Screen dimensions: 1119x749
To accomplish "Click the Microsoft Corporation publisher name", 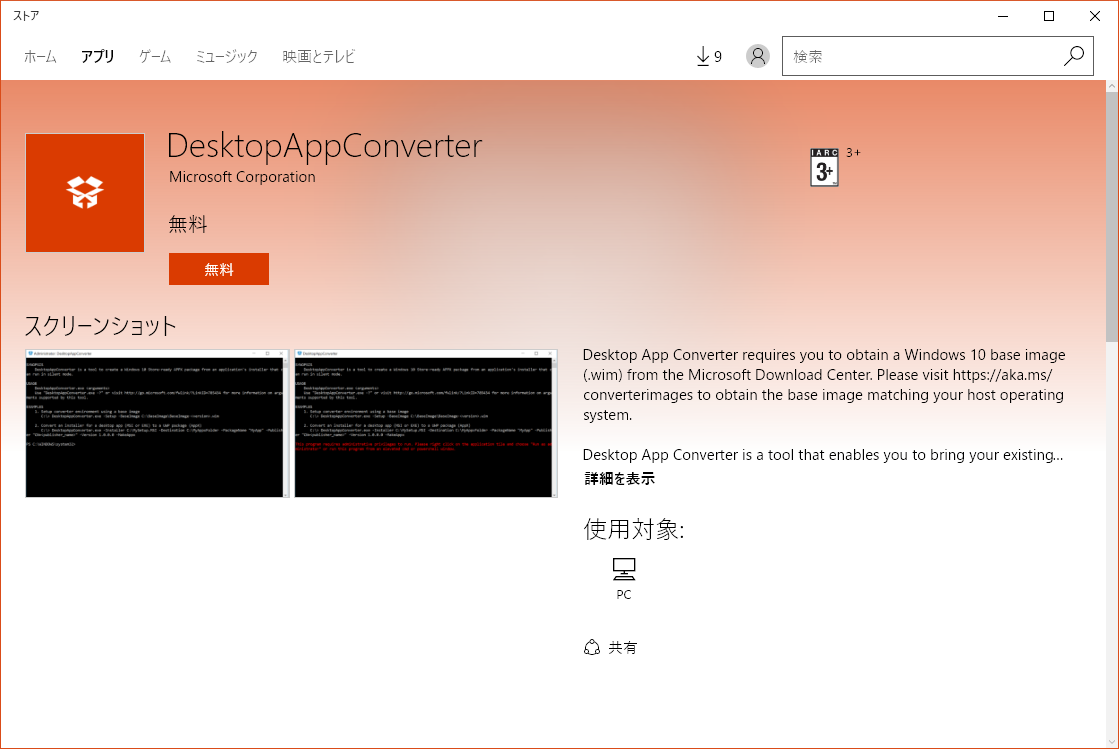I will pos(242,177).
